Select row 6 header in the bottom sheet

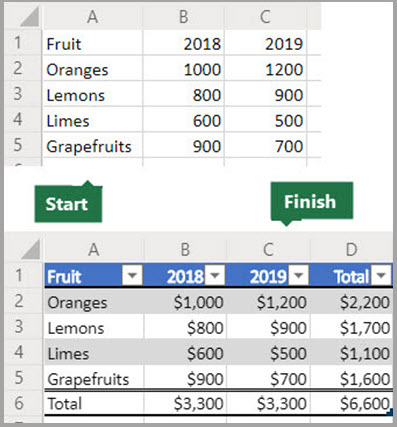click(19, 403)
